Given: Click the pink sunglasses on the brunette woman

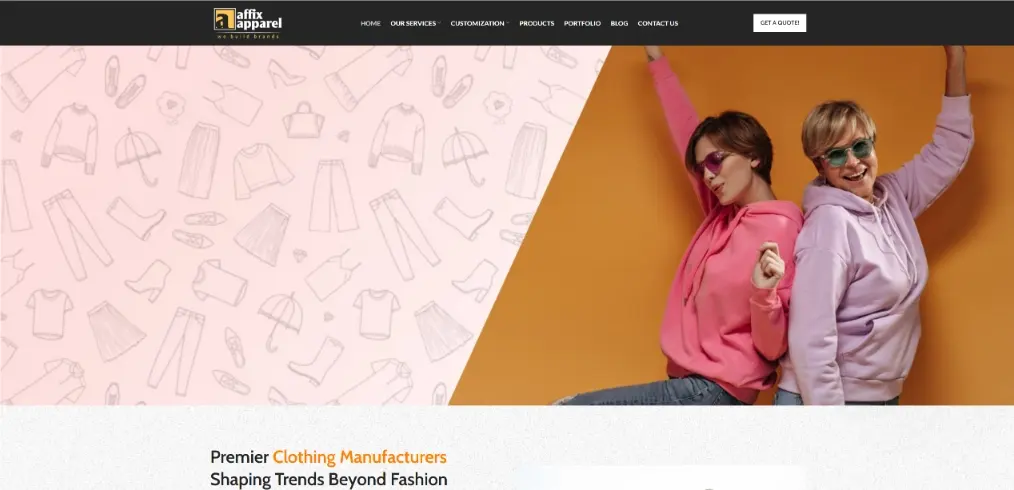Looking at the screenshot, I should [x=714, y=162].
